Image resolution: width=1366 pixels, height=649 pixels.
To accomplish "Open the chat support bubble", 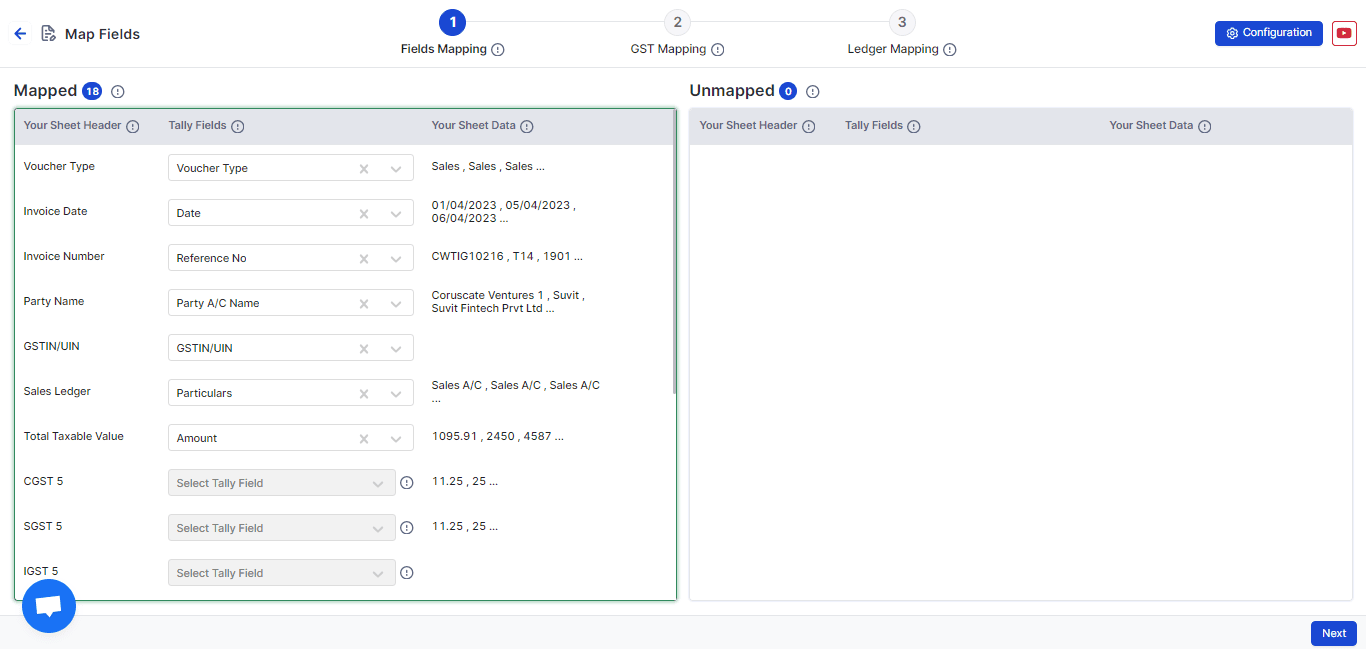I will 49,606.
